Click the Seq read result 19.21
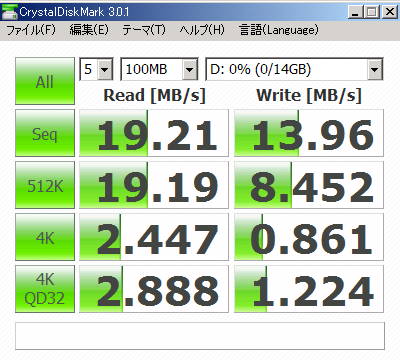Screen dimensions: 400x360 (154, 133)
